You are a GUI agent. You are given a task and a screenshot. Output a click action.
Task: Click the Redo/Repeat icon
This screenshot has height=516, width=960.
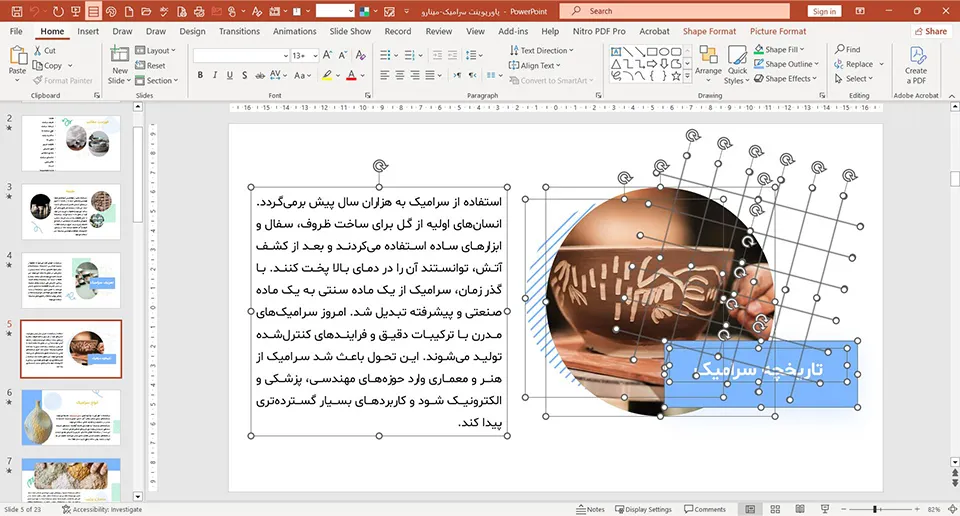tap(58, 11)
